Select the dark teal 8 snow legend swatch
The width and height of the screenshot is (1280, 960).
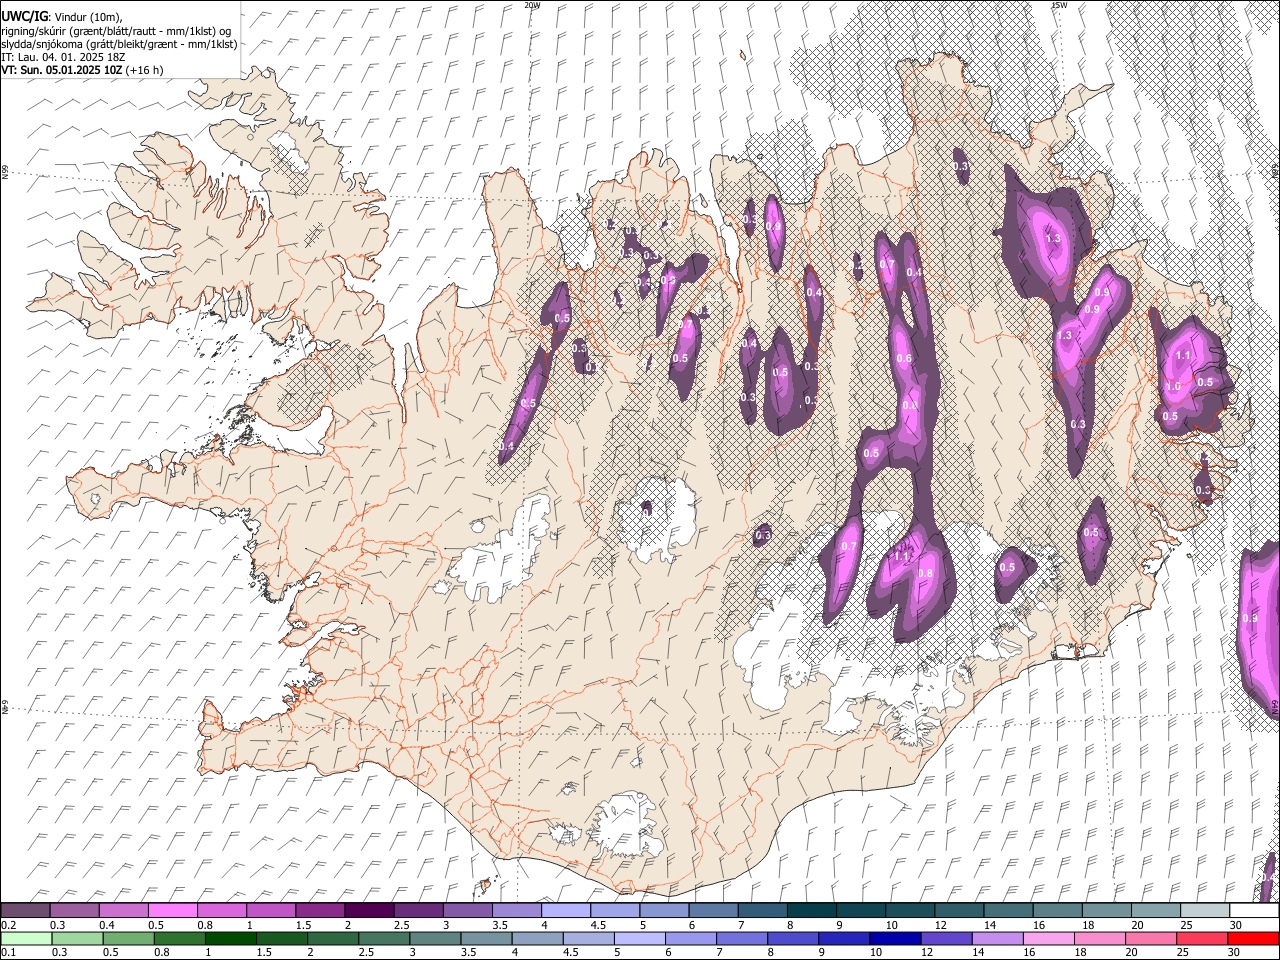coord(811,911)
